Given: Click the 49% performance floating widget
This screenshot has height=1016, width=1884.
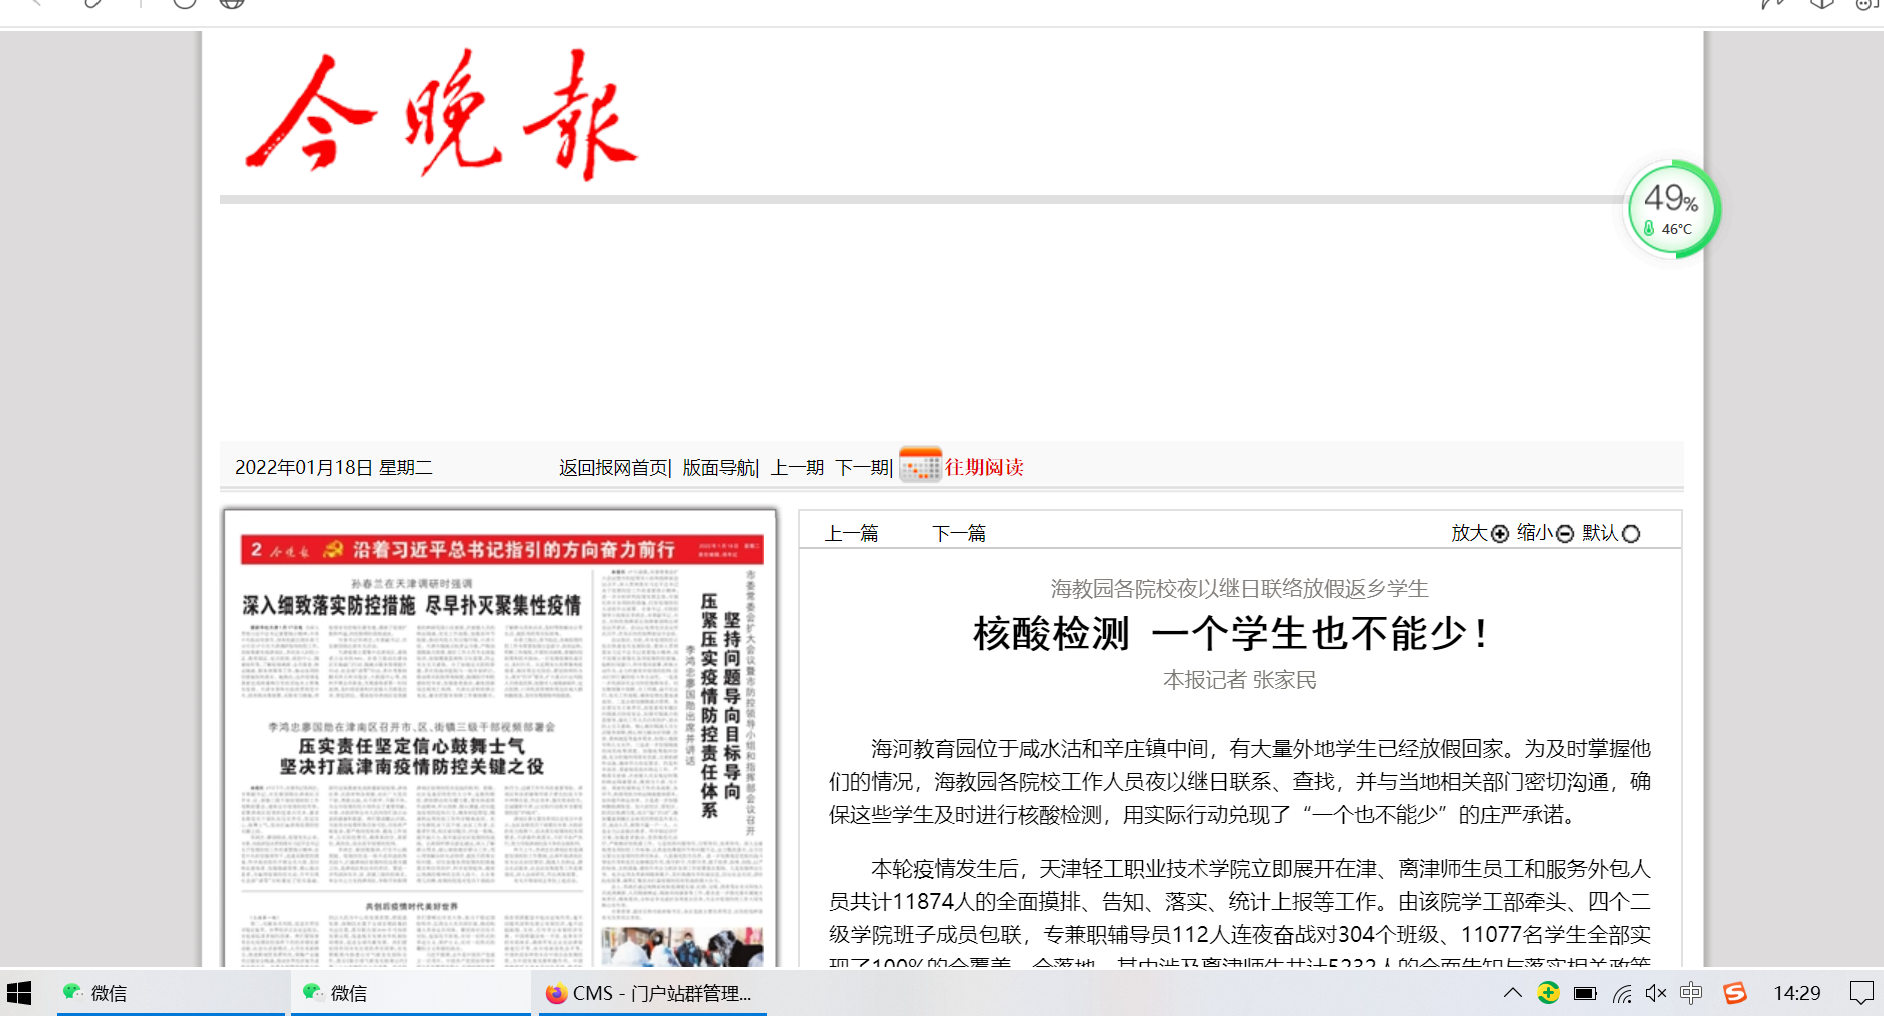Looking at the screenshot, I should pos(1672,209).
